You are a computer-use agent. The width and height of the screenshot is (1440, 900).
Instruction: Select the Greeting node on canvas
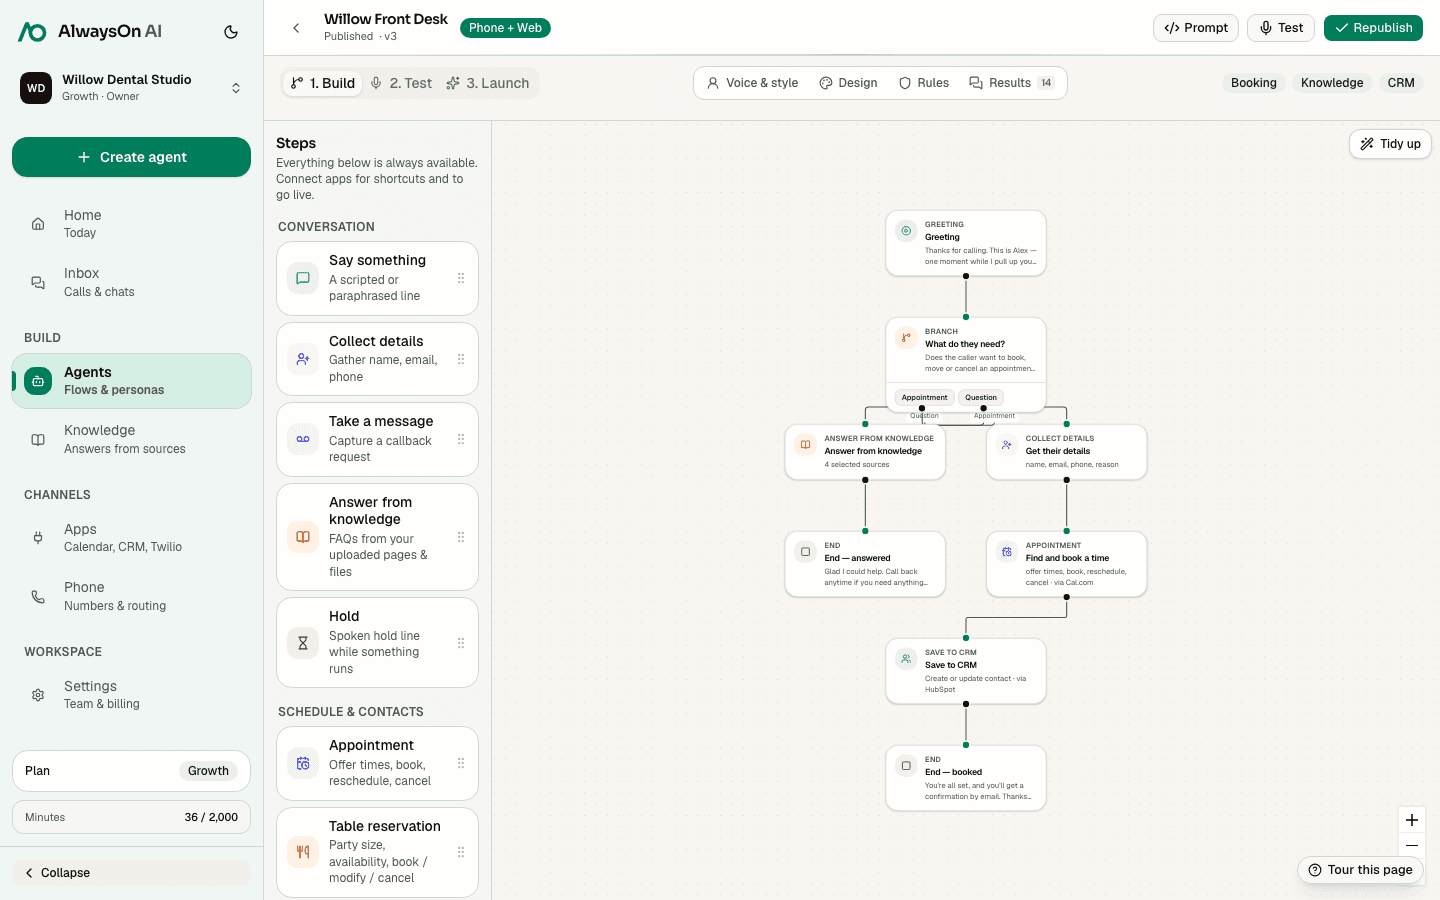point(966,243)
